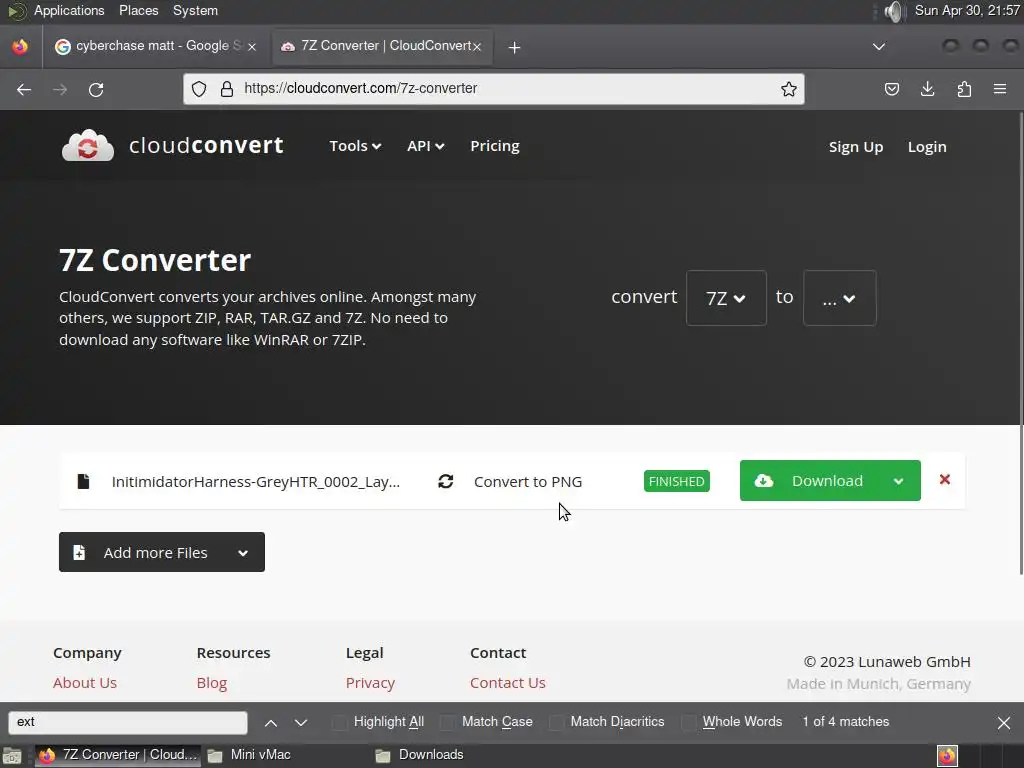Expand the Download button arrow options
Screen dimensions: 1024x768
[x=899, y=481]
